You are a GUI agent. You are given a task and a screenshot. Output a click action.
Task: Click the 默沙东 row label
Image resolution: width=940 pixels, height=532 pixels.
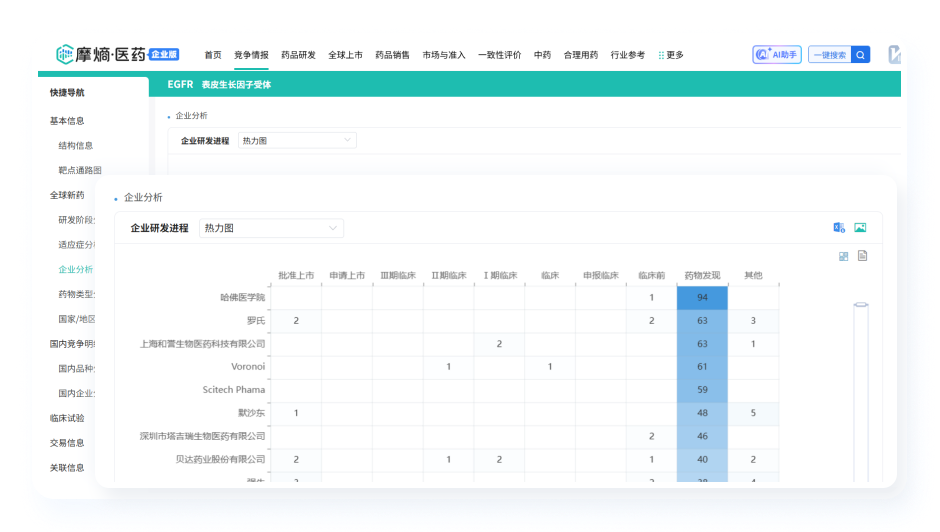[x=251, y=413]
